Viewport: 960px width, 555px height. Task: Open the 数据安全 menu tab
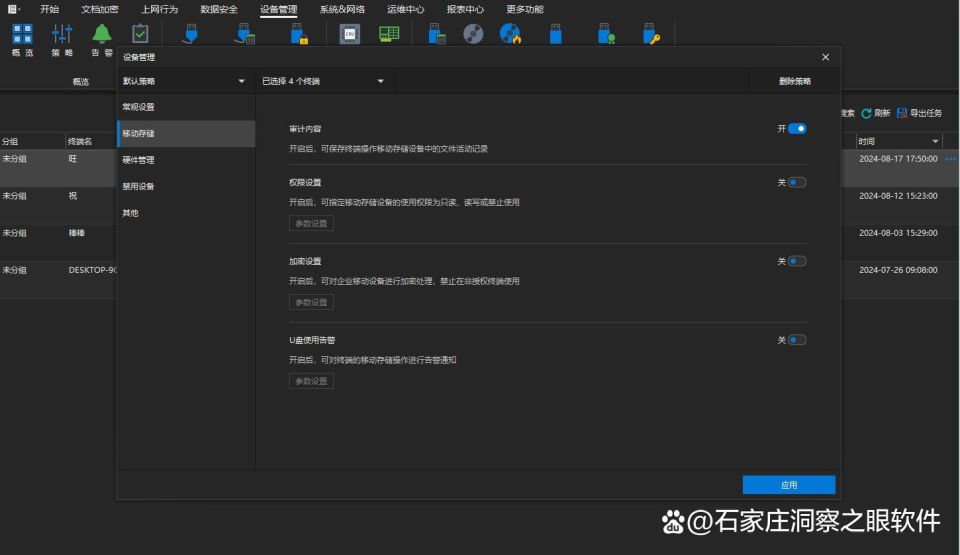219,9
